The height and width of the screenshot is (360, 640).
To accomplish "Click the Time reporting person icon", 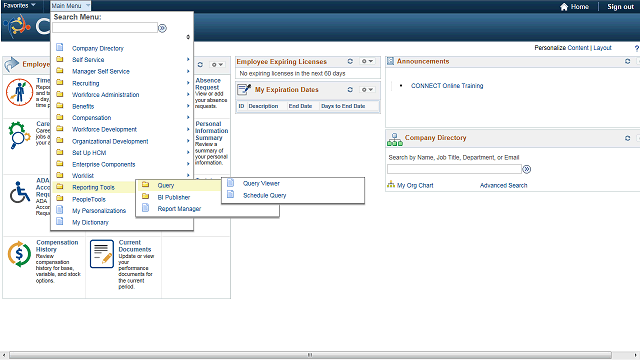I will [x=19, y=92].
